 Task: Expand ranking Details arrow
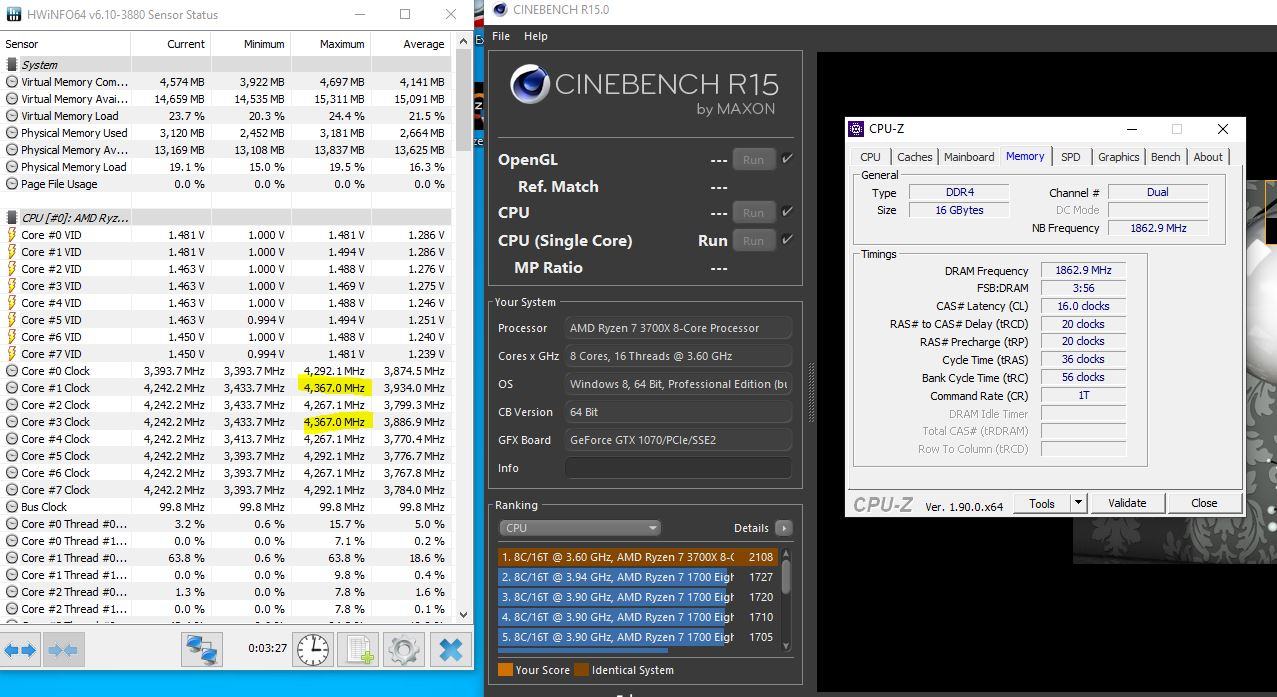coord(783,528)
